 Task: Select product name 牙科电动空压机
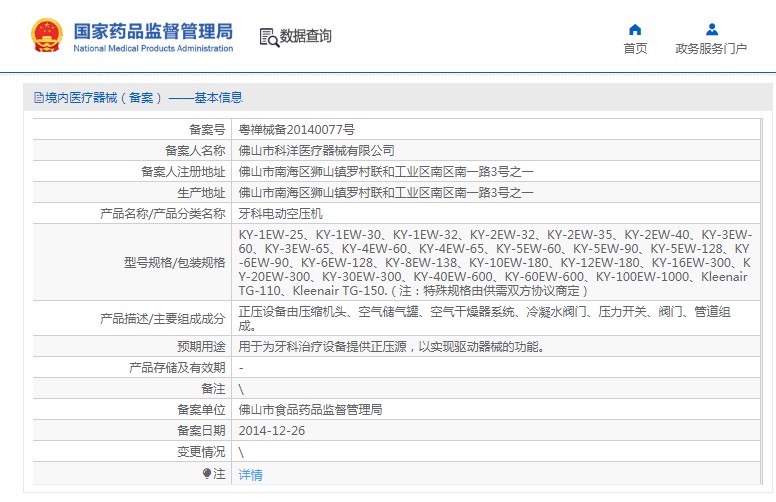click(280, 214)
